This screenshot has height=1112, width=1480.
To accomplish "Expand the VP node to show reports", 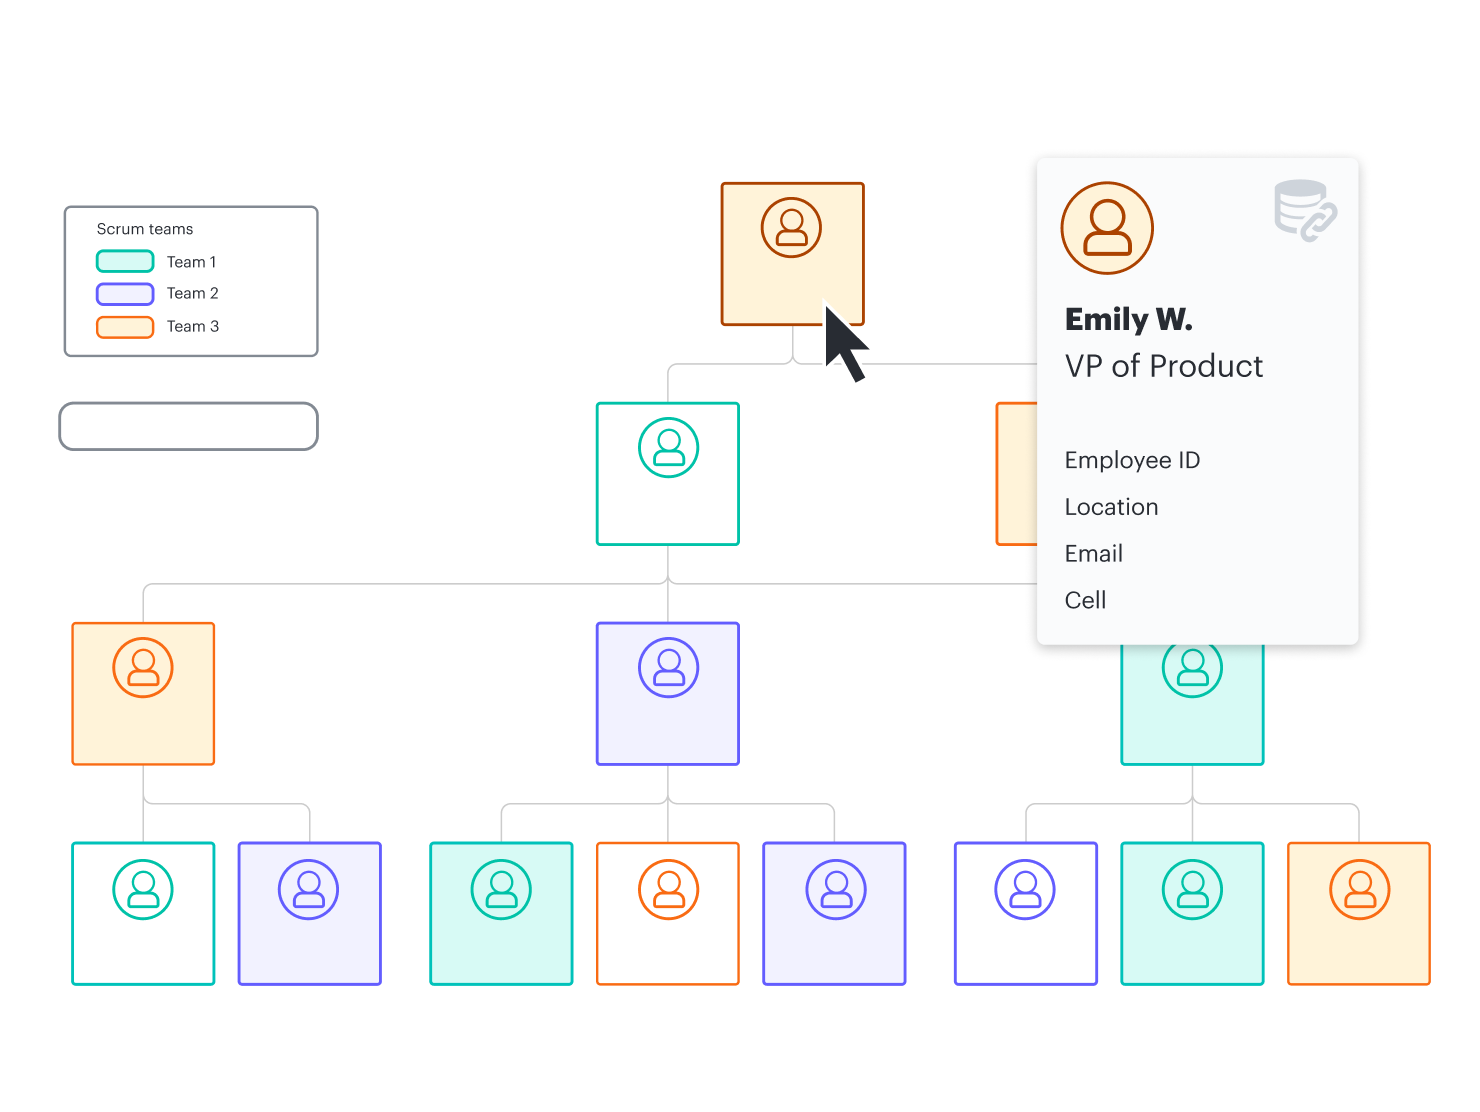I will pyautogui.click(x=792, y=253).
